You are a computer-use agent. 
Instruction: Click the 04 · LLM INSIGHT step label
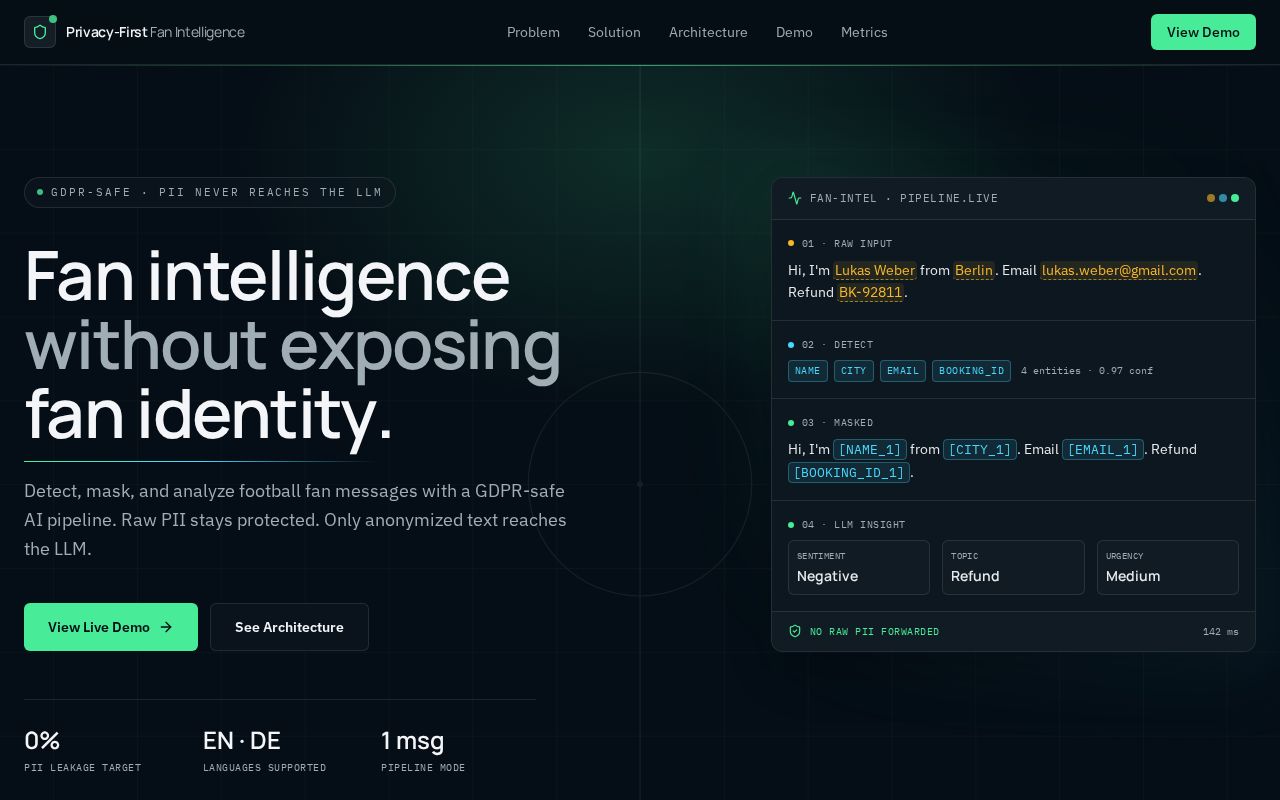click(853, 525)
